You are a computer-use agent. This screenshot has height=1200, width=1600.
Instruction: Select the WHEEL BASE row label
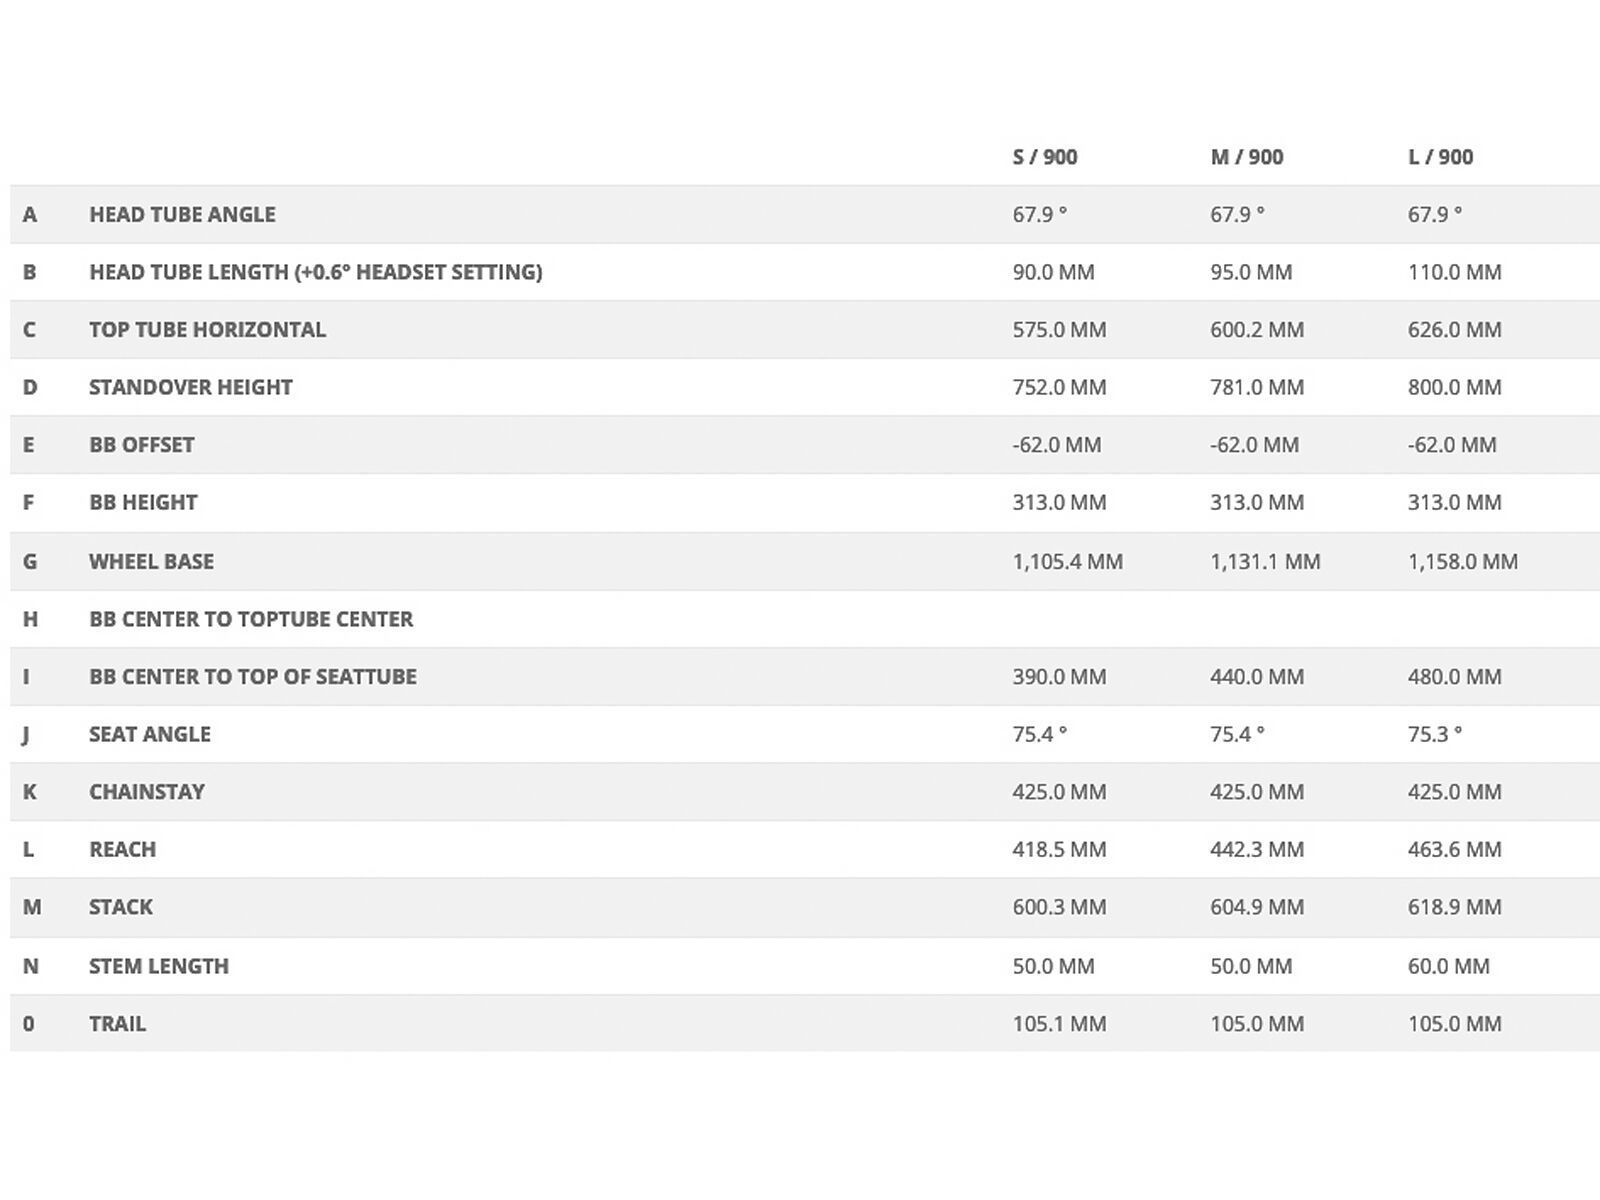pyautogui.click(x=151, y=561)
